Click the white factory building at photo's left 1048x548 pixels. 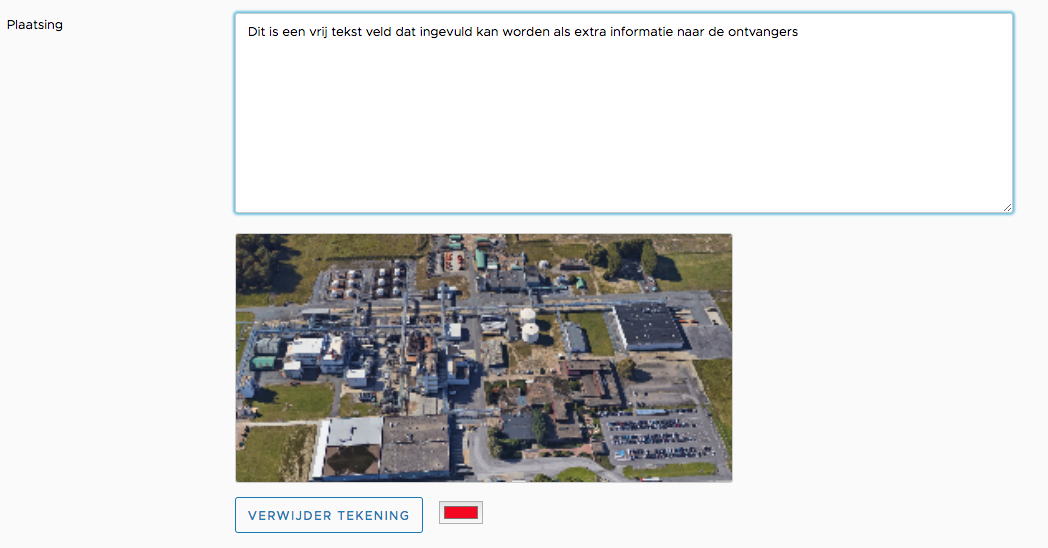click(x=312, y=352)
